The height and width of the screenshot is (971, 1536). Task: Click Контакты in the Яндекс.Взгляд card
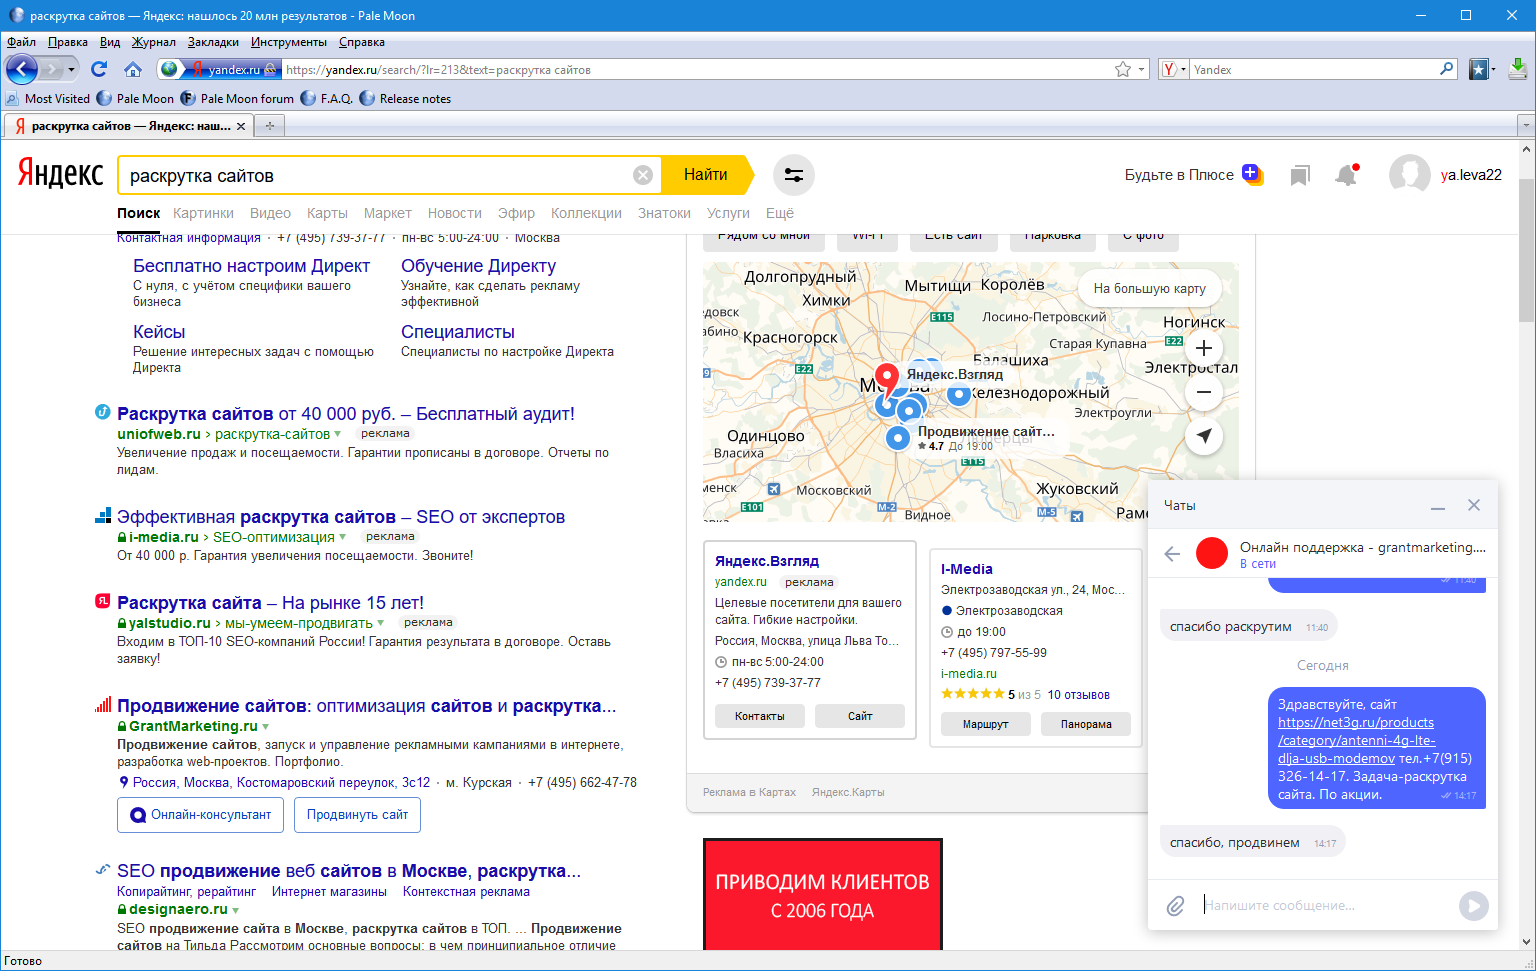[x=760, y=716]
